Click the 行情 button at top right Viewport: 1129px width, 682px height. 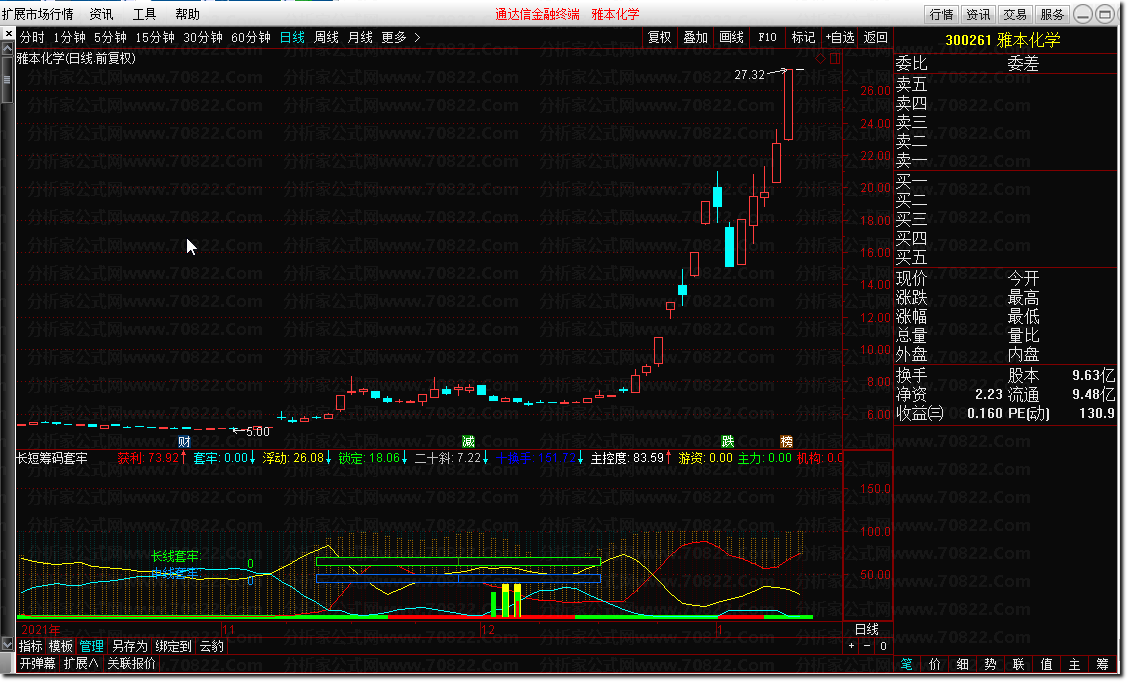tap(941, 14)
